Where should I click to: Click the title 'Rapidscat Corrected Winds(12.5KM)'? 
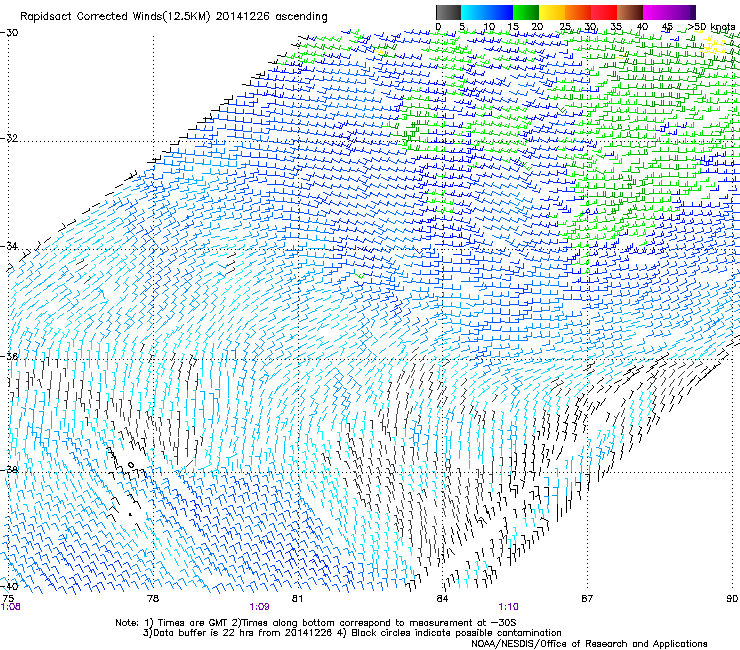(116, 17)
